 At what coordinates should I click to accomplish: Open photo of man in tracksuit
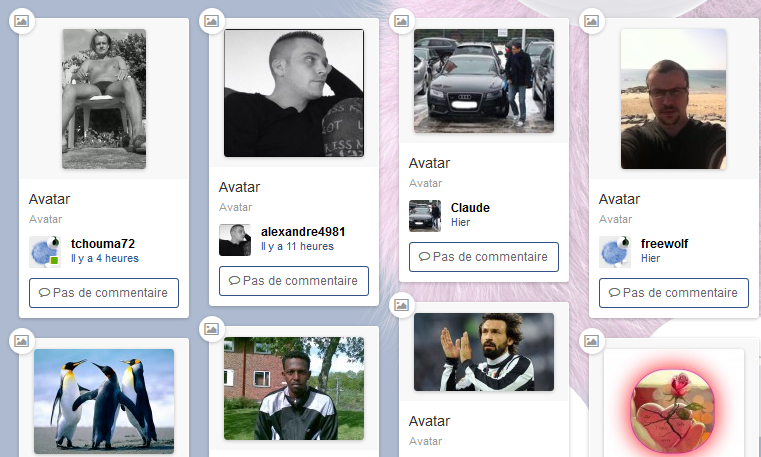pyautogui.click(x=294, y=389)
